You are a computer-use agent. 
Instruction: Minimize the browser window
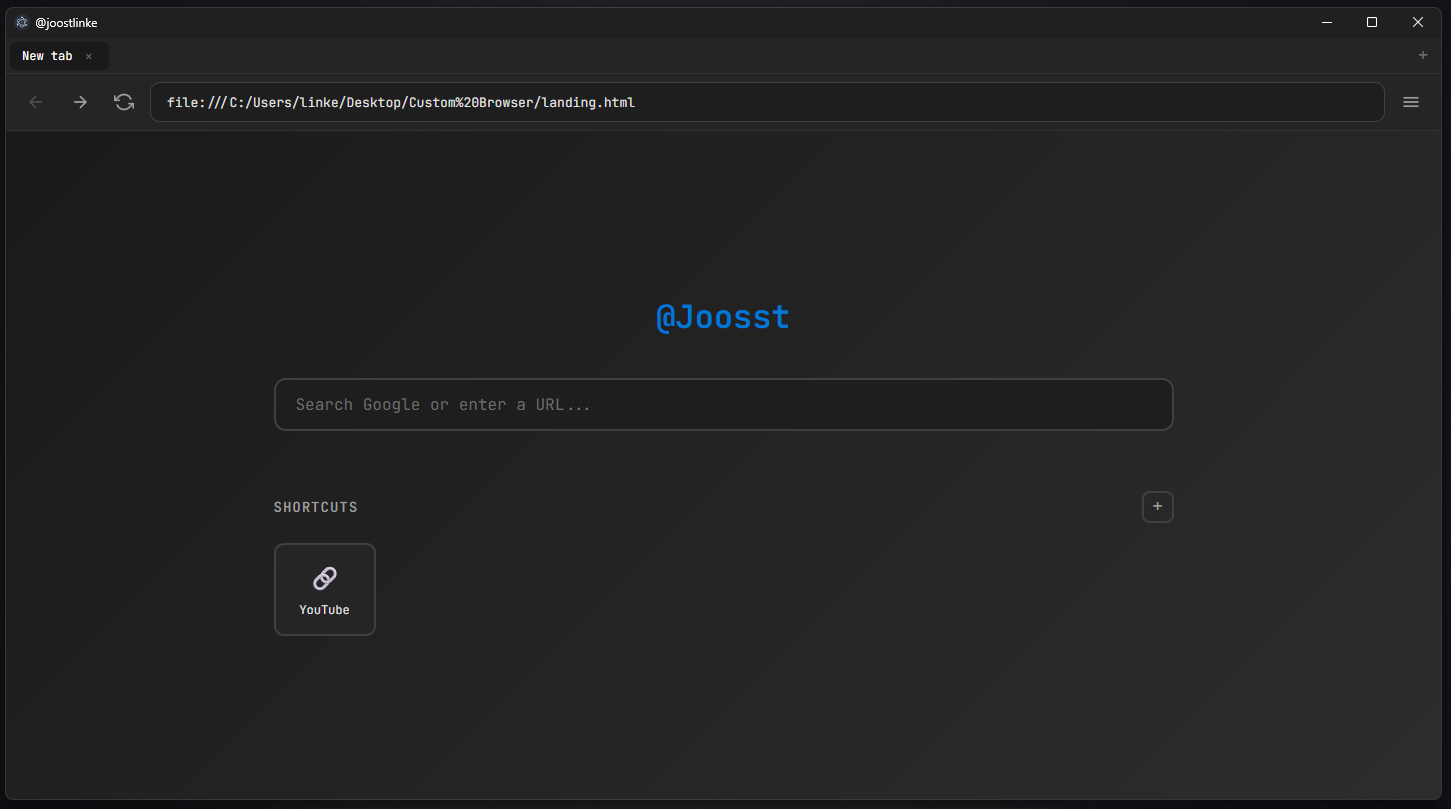click(1326, 21)
